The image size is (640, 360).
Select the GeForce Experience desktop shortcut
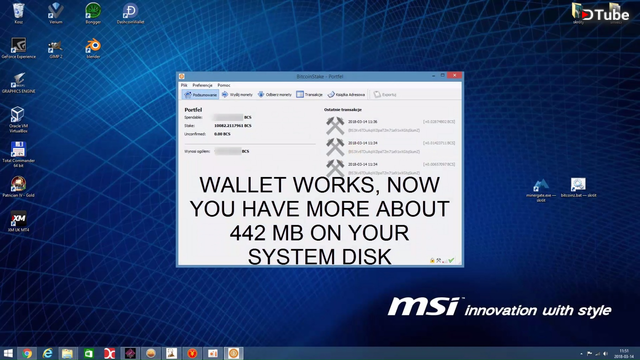18,48
